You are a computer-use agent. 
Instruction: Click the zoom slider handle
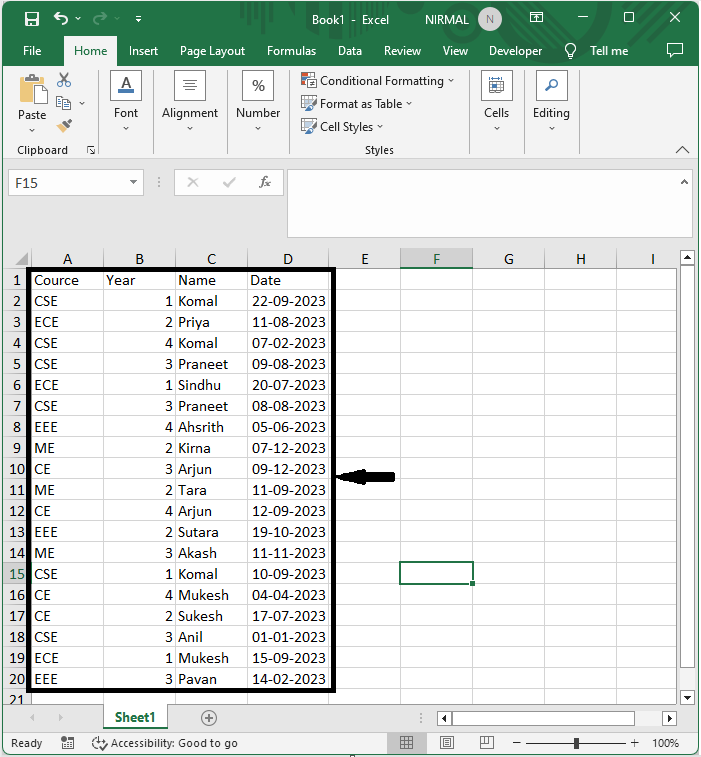576,743
